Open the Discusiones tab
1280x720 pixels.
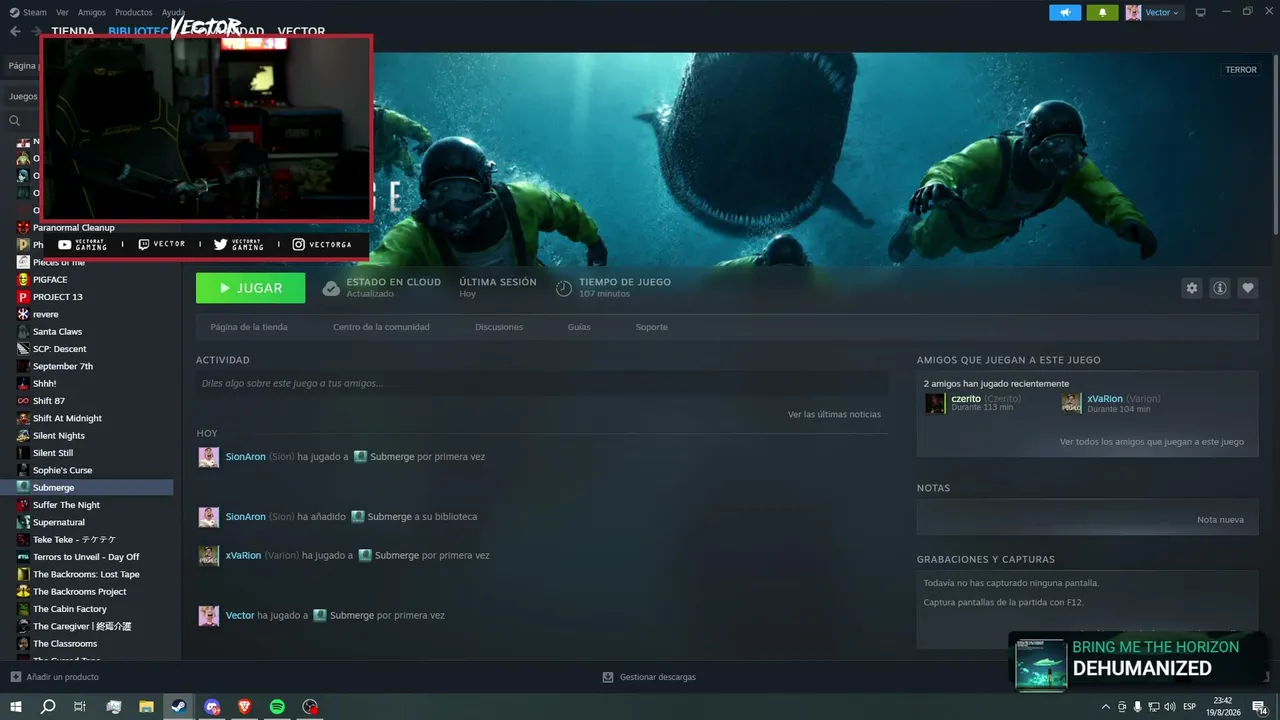point(499,327)
